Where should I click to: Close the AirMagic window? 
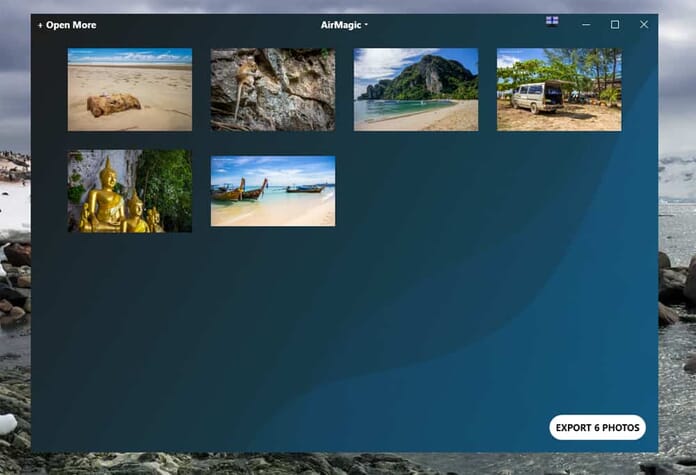coord(644,24)
